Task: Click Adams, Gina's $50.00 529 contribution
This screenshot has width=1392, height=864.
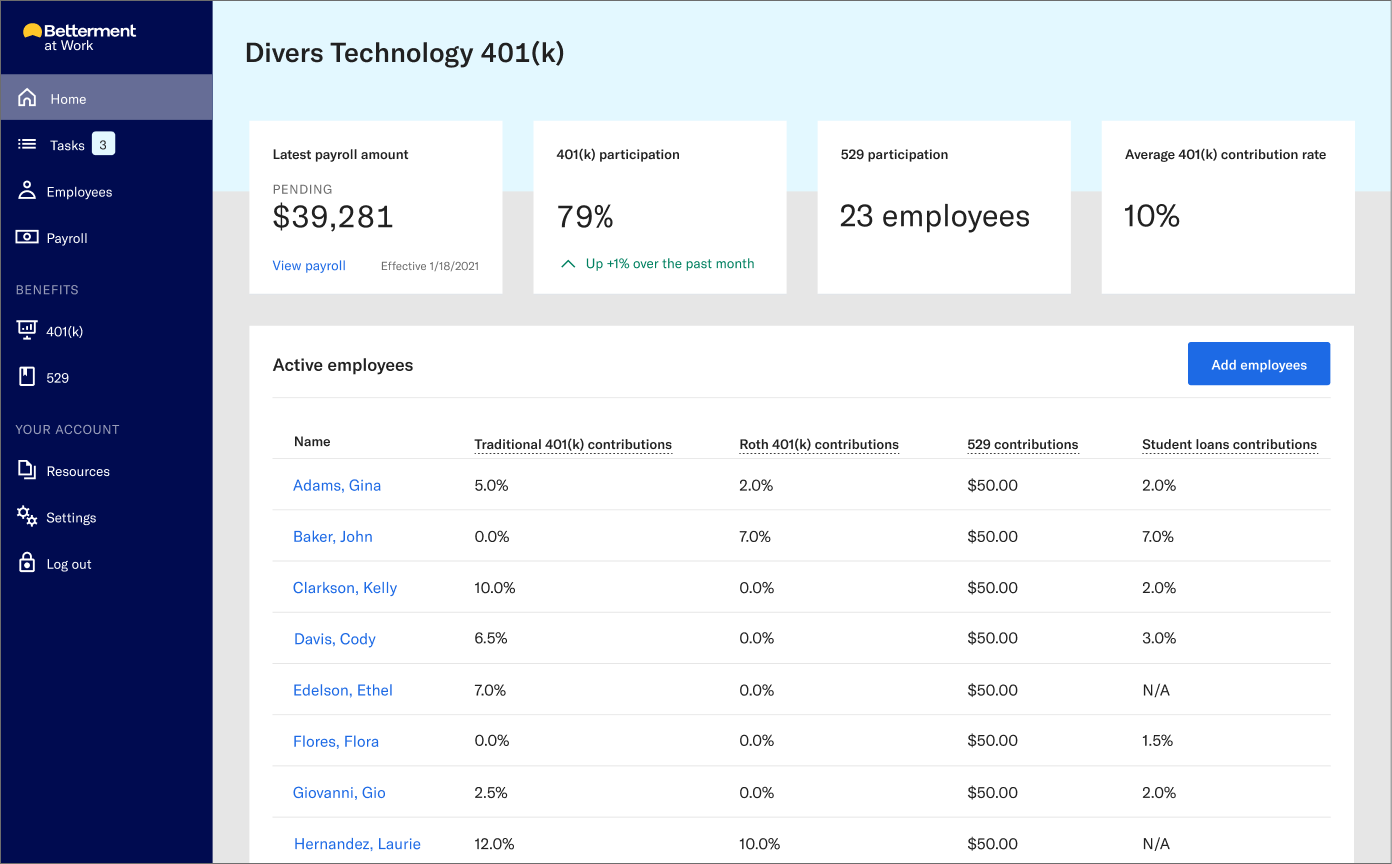Action: (993, 485)
